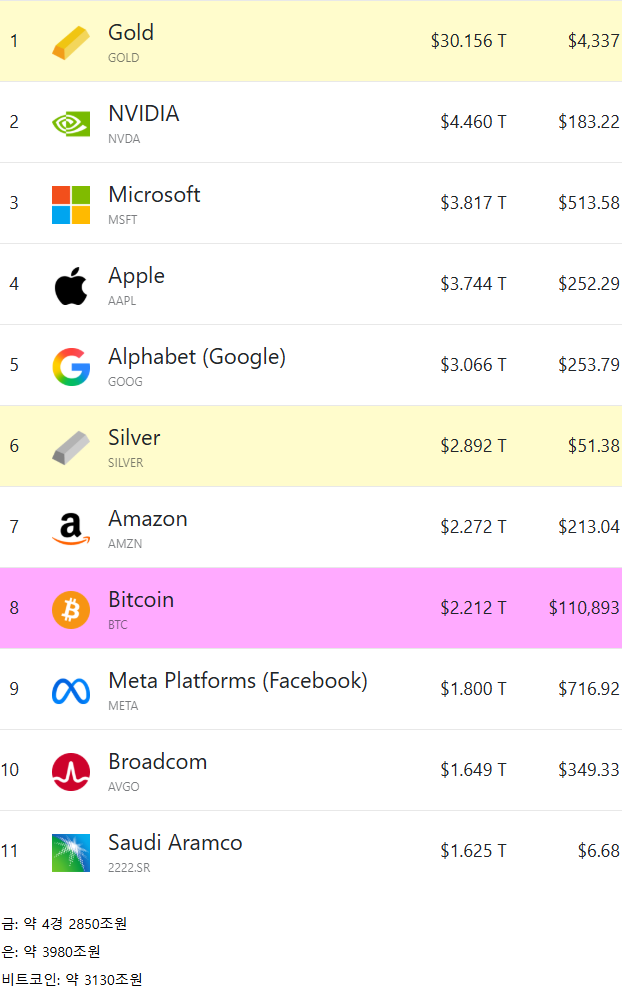The width and height of the screenshot is (622, 990).
Task: Open the NVIDIA name link
Action: [144, 114]
